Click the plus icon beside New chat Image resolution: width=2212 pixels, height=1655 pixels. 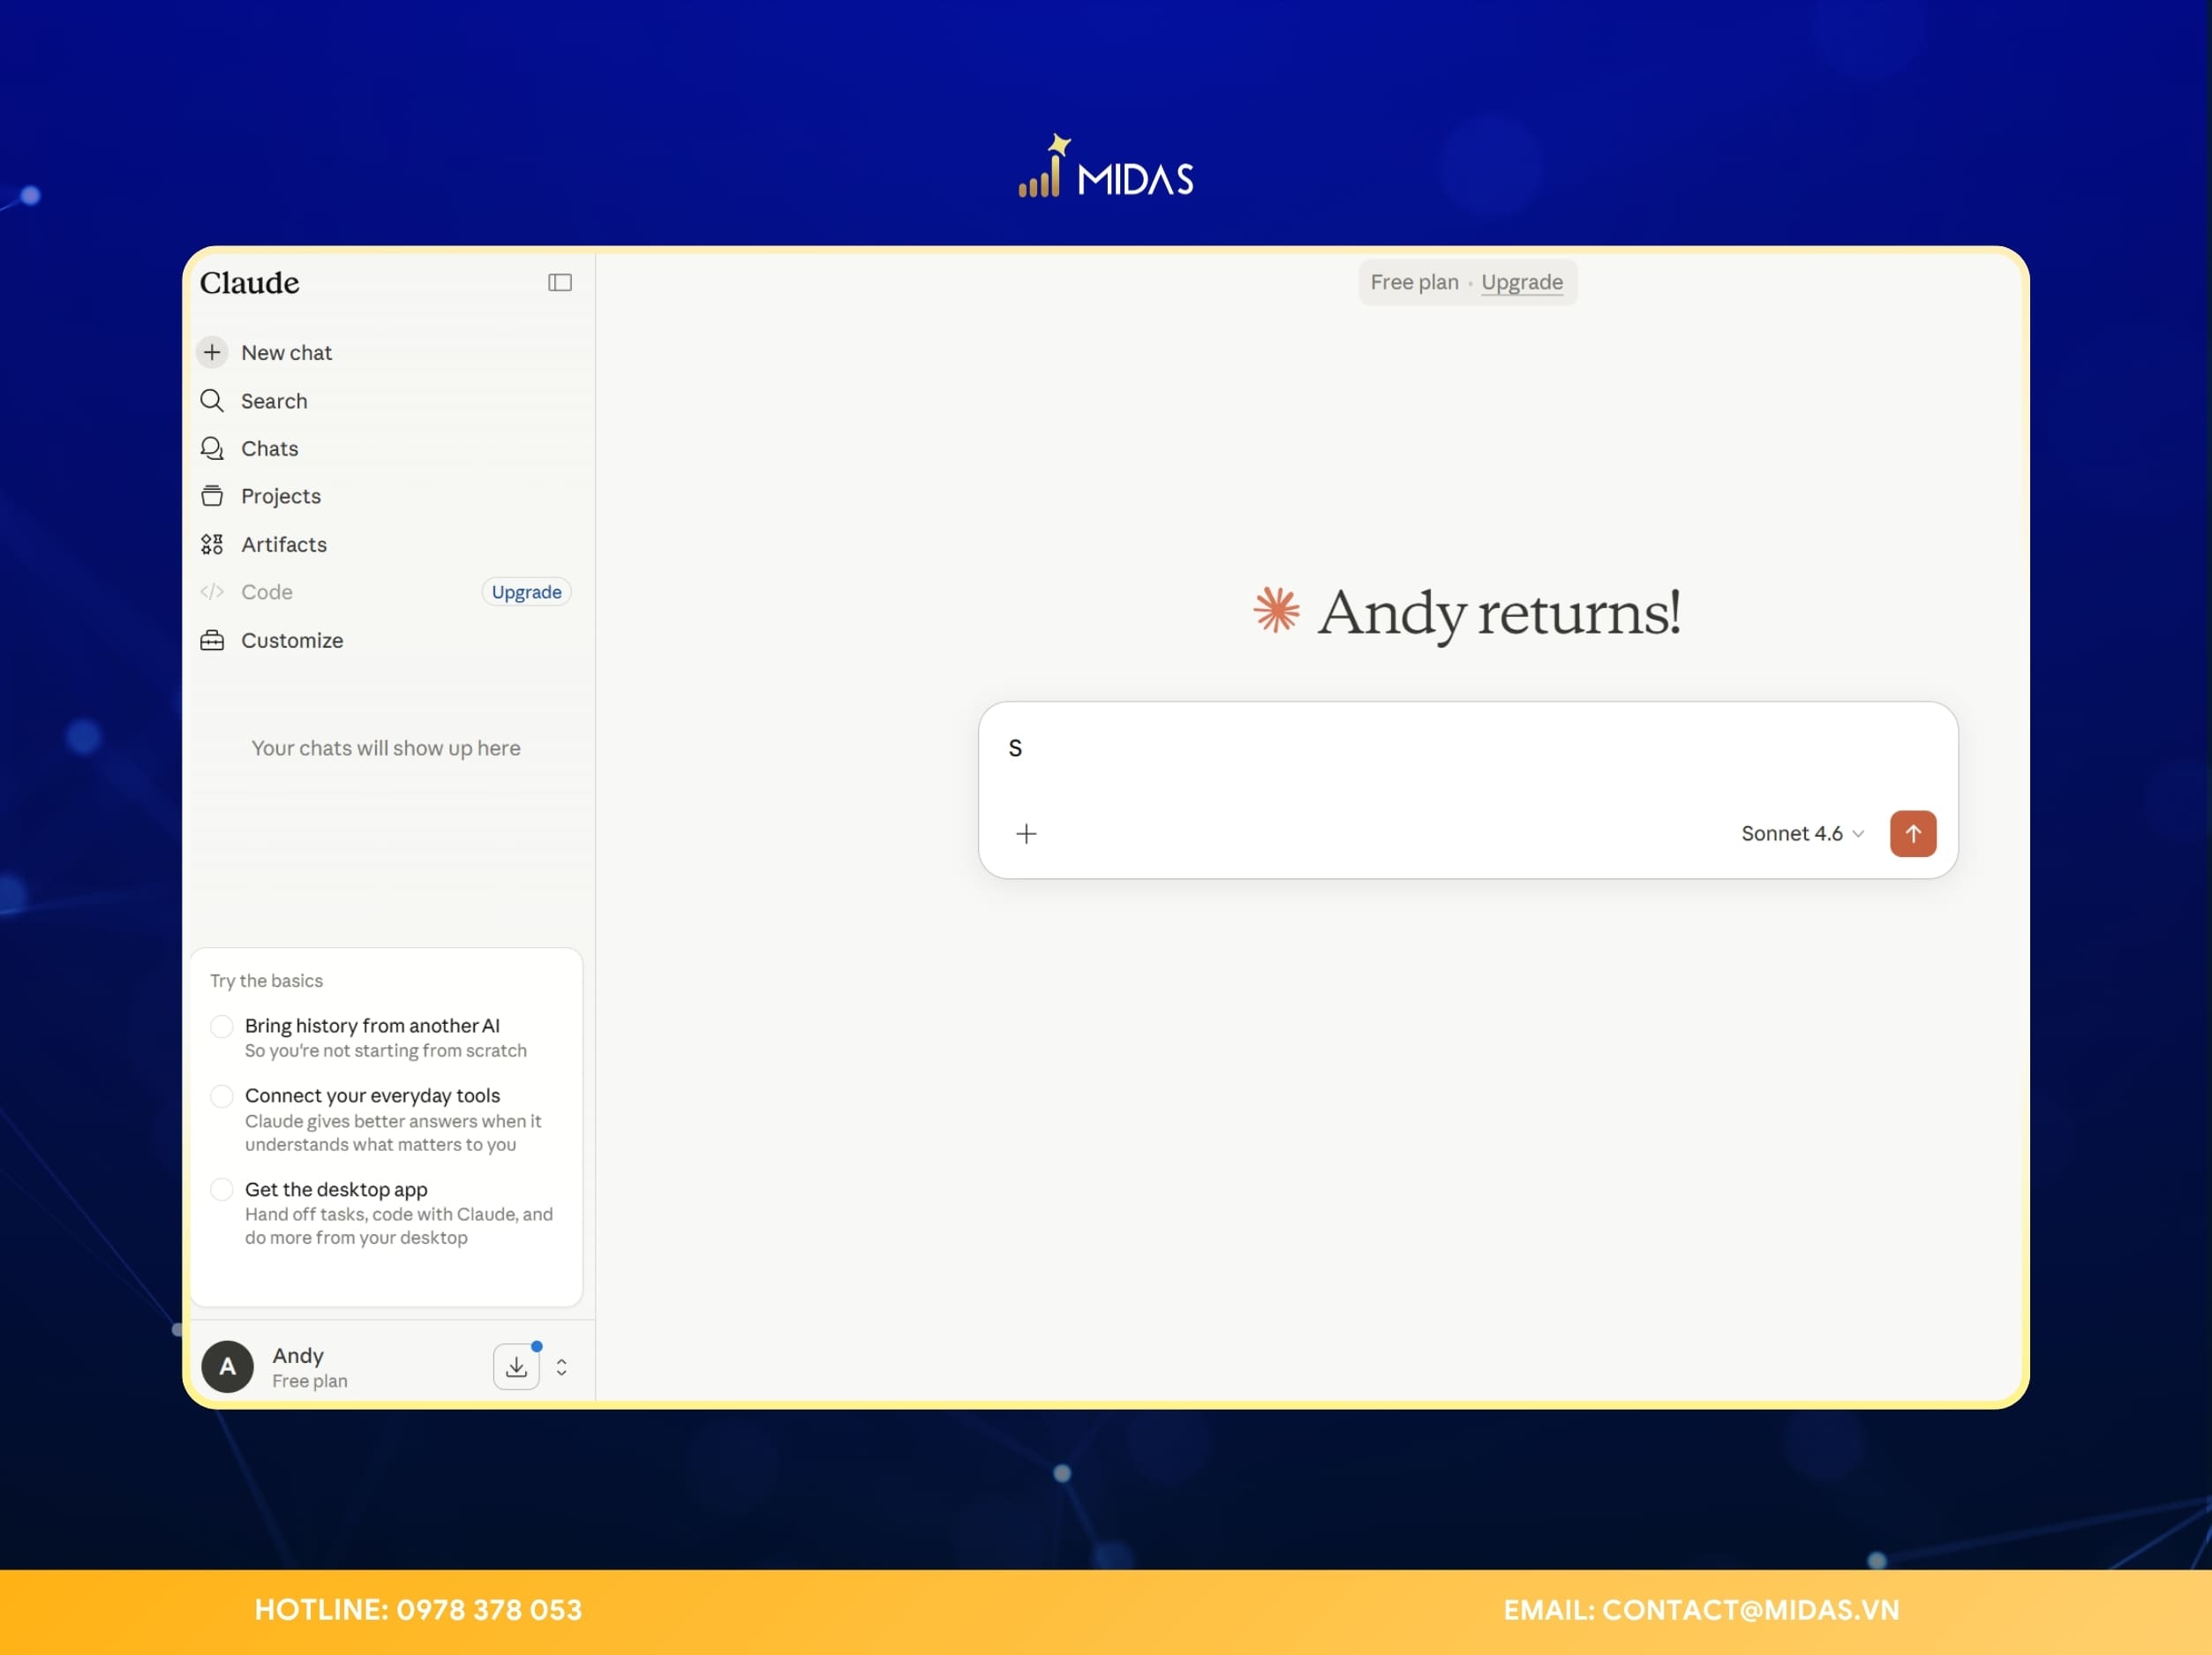click(x=212, y=352)
